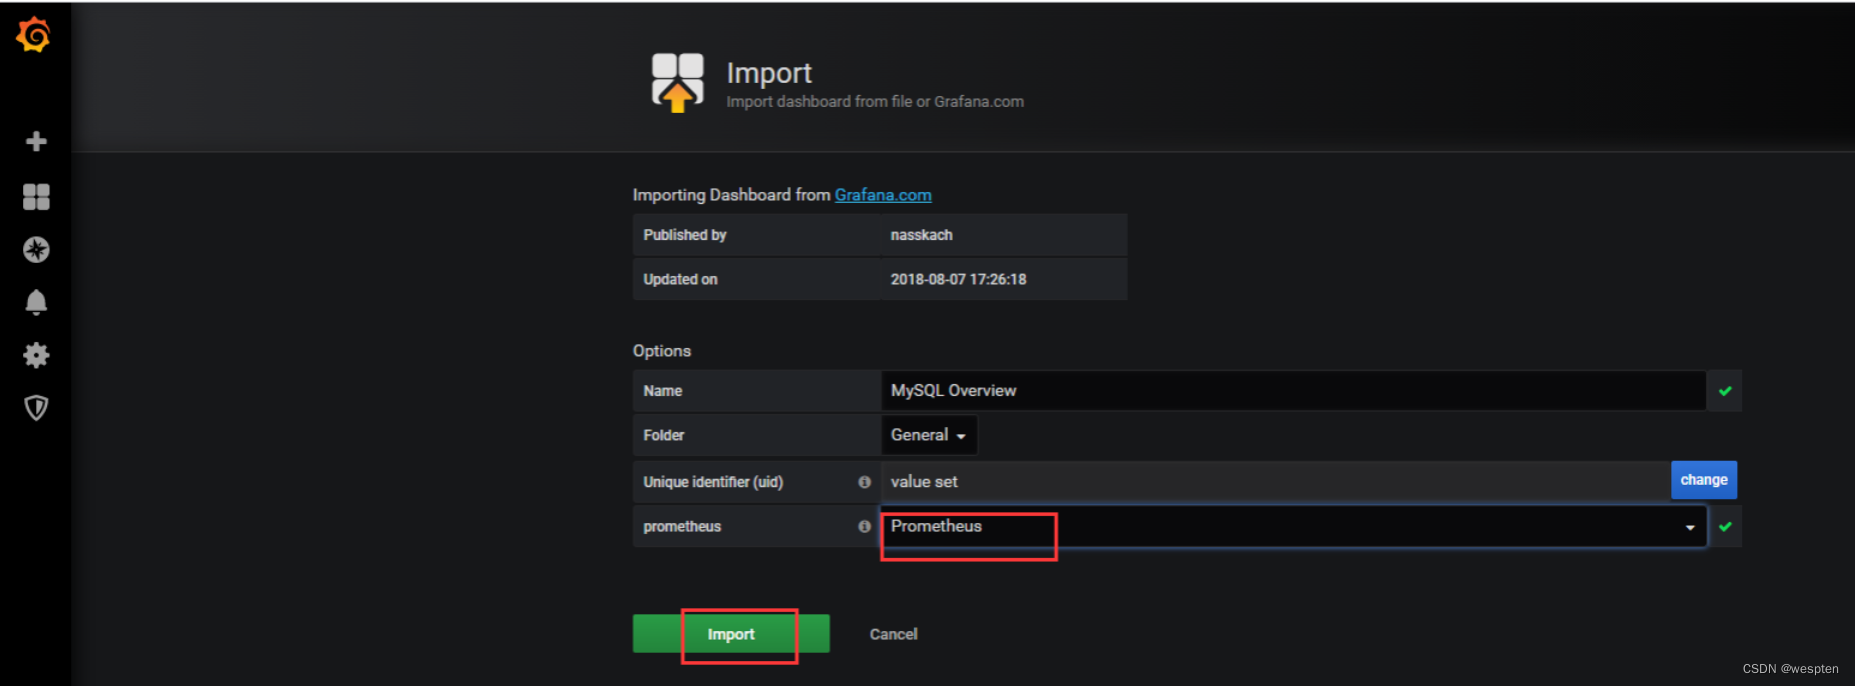
Task: Click the Name field with MySQL Overview
Action: (1292, 391)
